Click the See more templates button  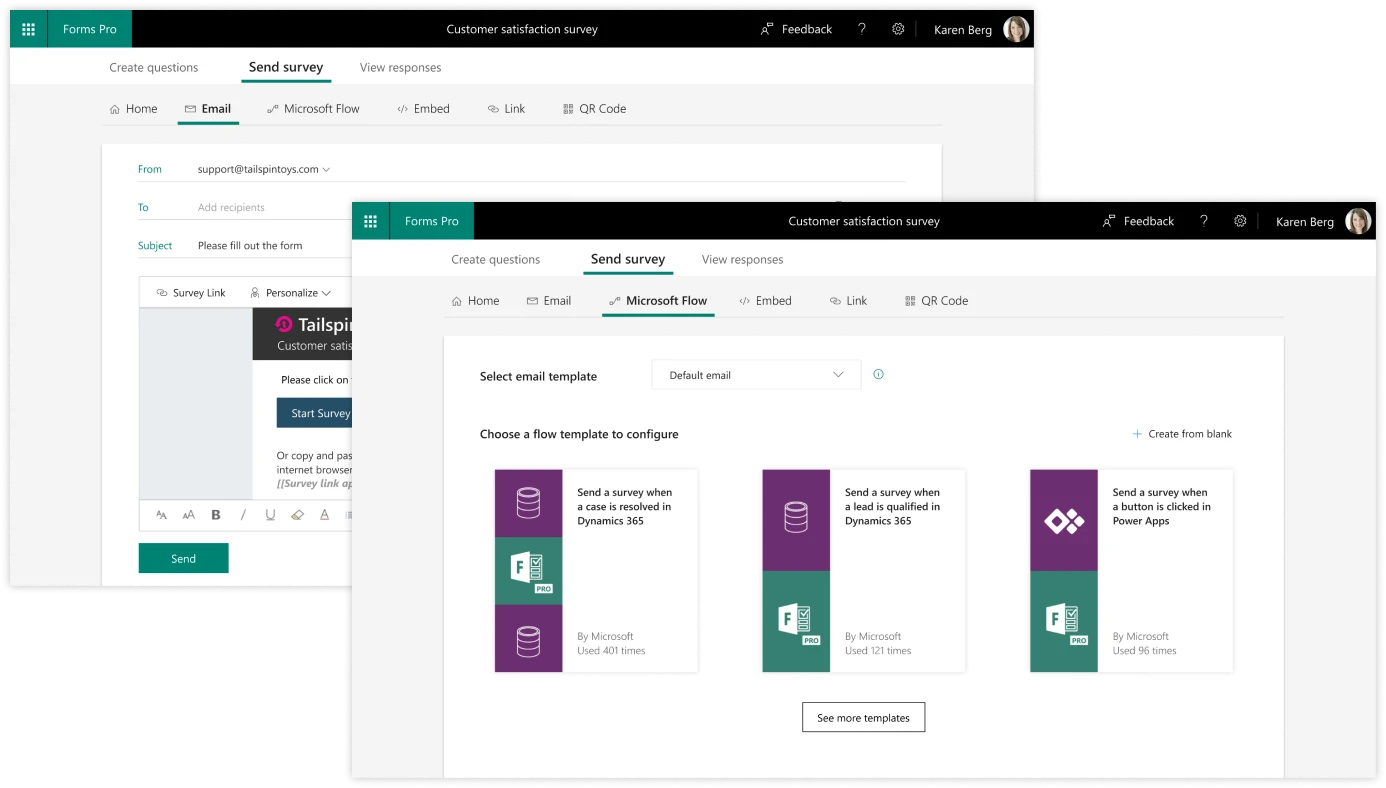click(x=863, y=717)
